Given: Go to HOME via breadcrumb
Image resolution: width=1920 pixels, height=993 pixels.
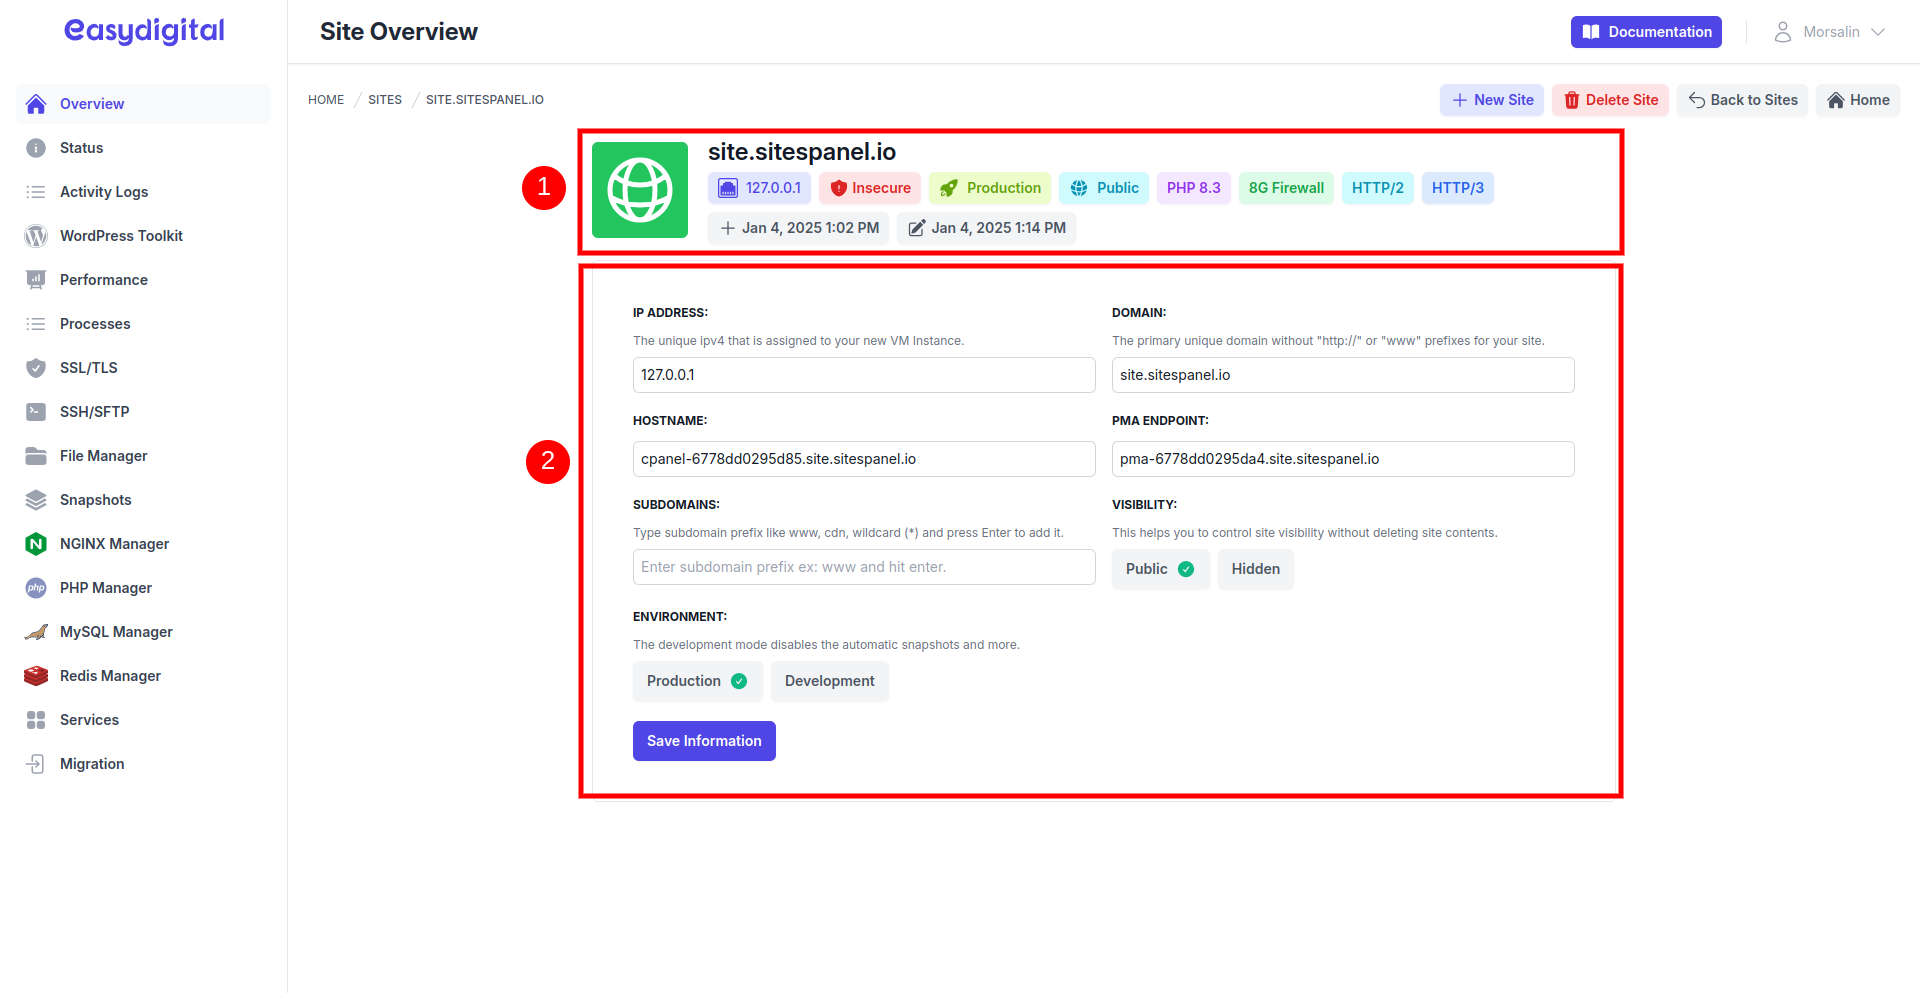Looking at the screenshot, I should pyautogui.click(x=325, y=99).
